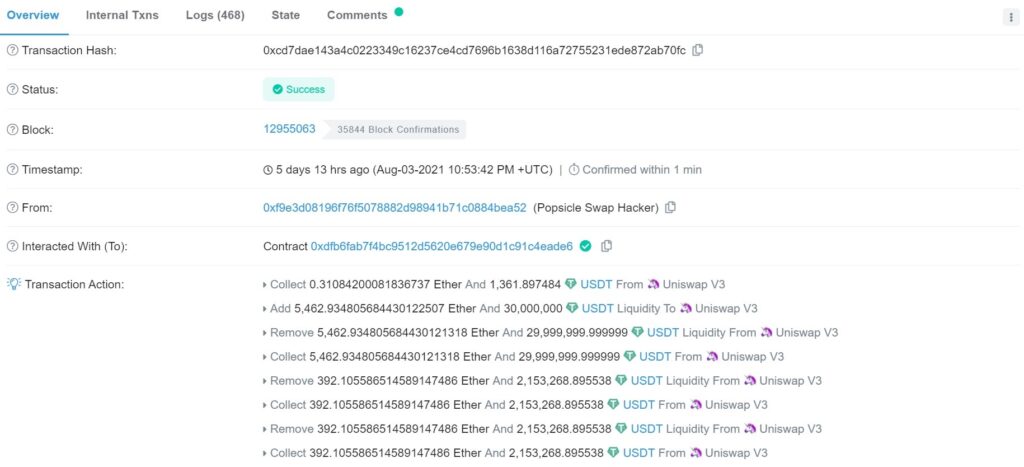Open block 12955063 link
Viewport: 1024px width, 467px height.
point(289,129)
